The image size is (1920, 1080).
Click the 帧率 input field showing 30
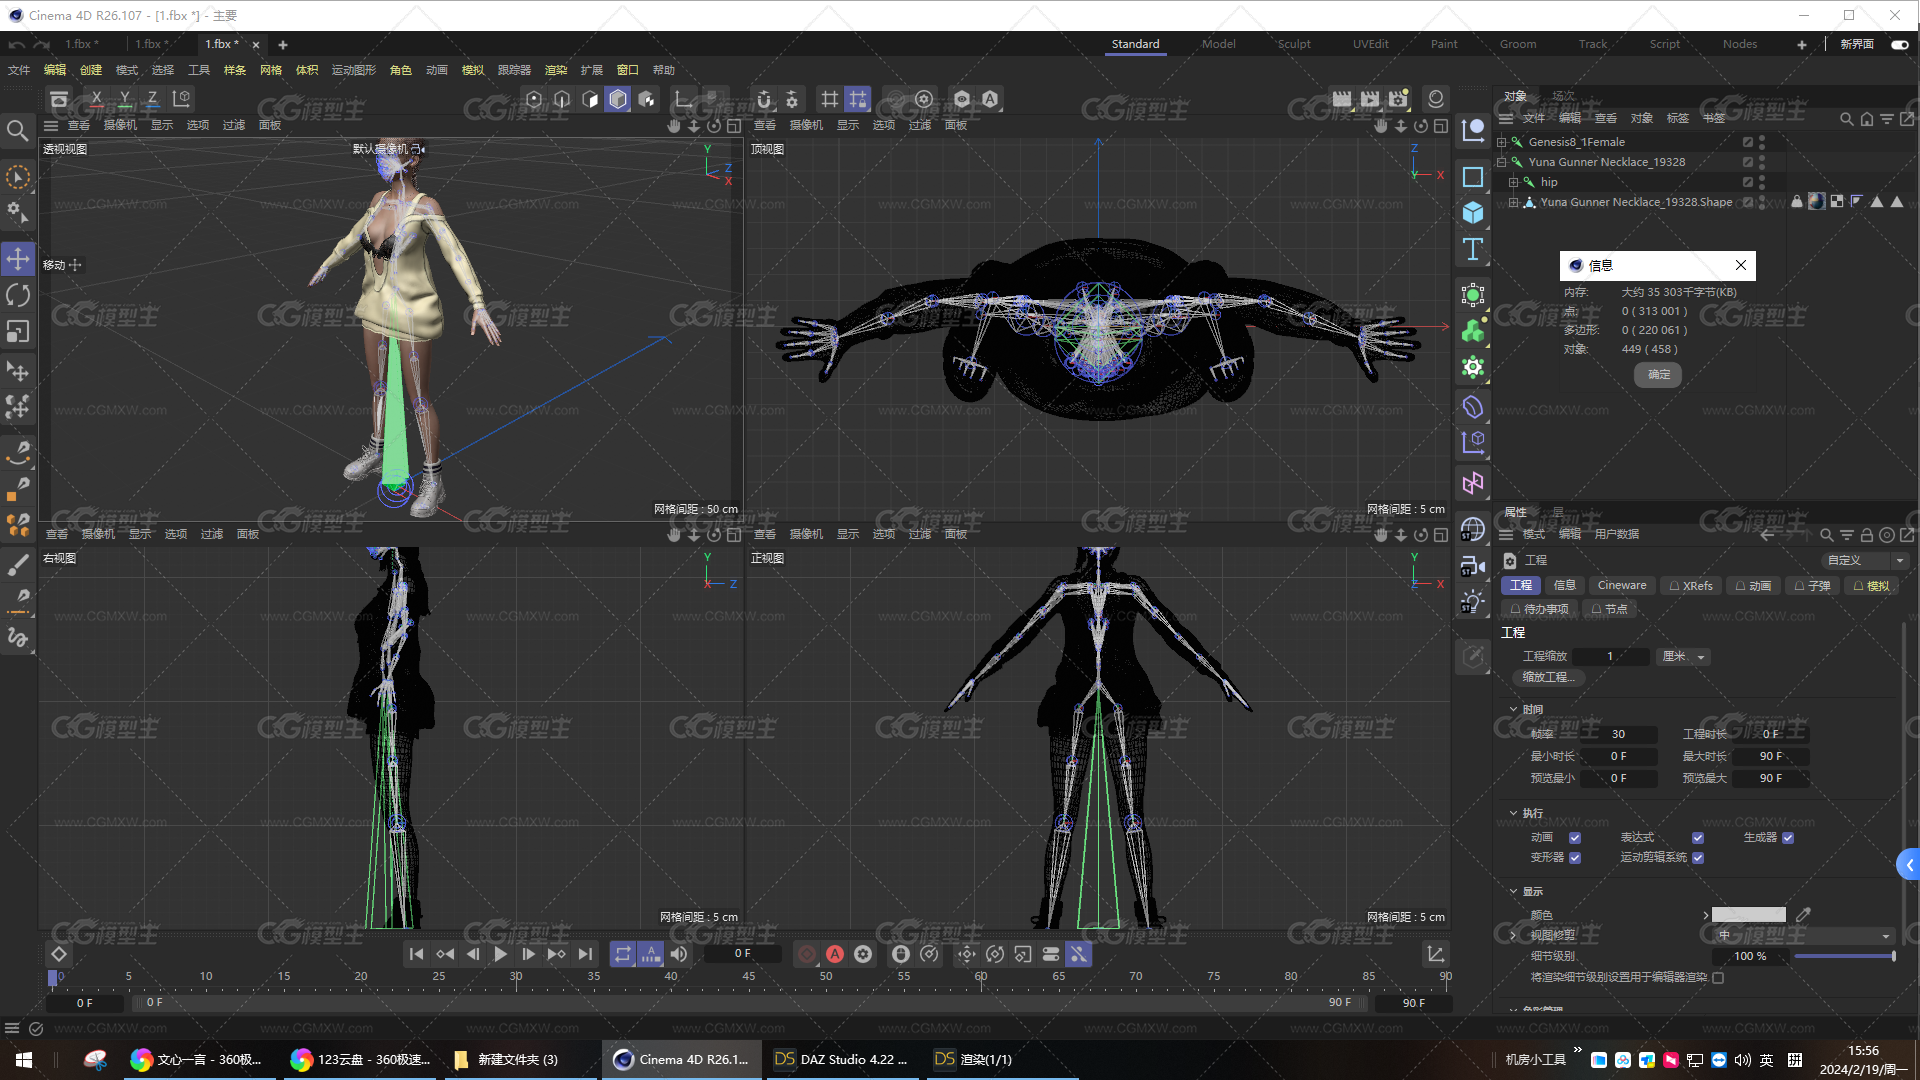point(1618,734)
